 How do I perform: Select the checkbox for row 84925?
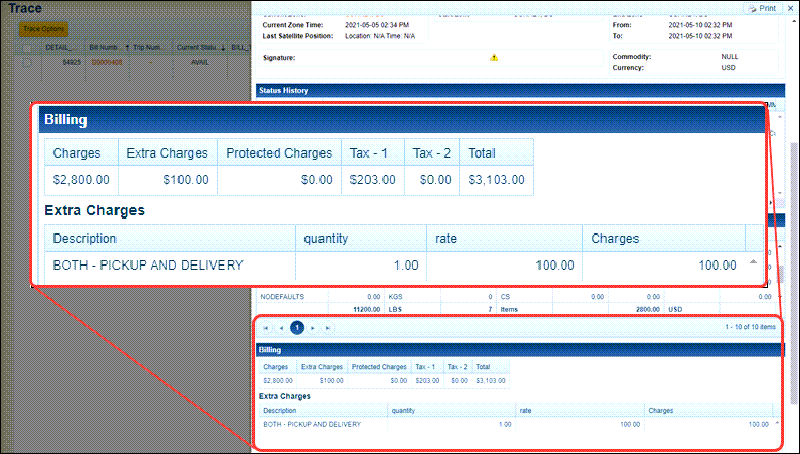coord(27,62)
